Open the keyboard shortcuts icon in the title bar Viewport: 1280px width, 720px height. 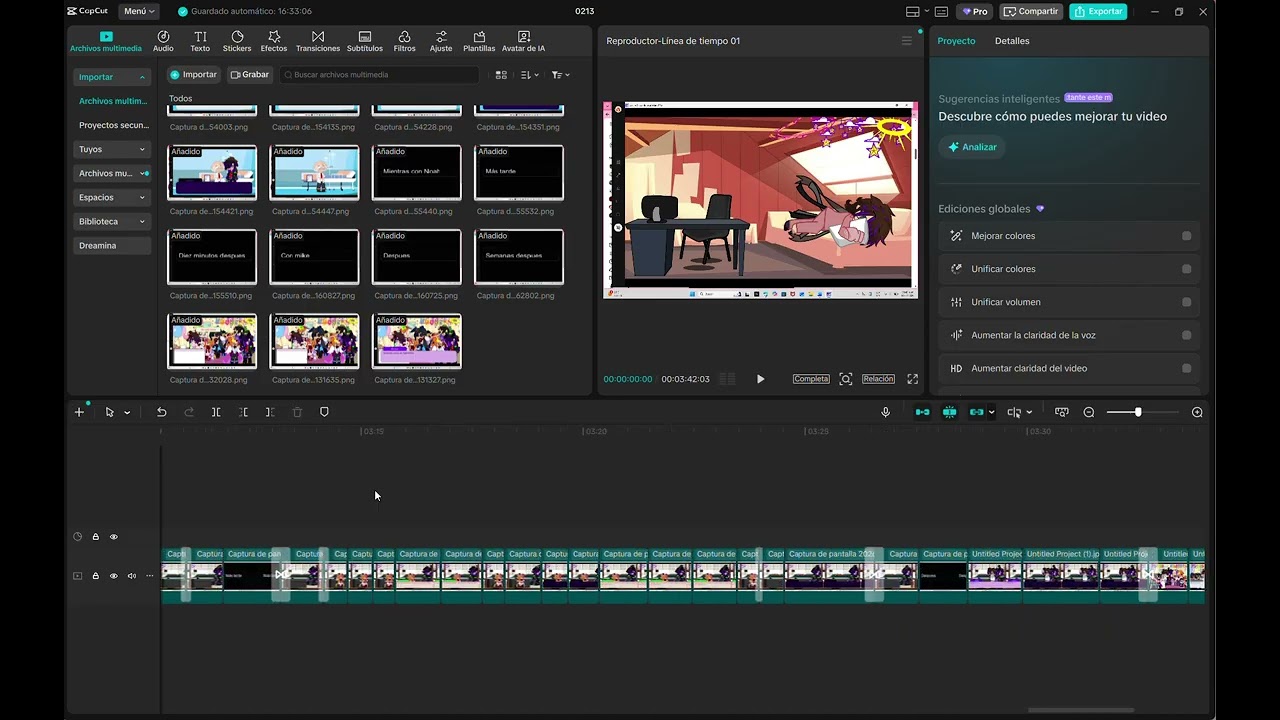pyautogui.click(x=941, y=12)
